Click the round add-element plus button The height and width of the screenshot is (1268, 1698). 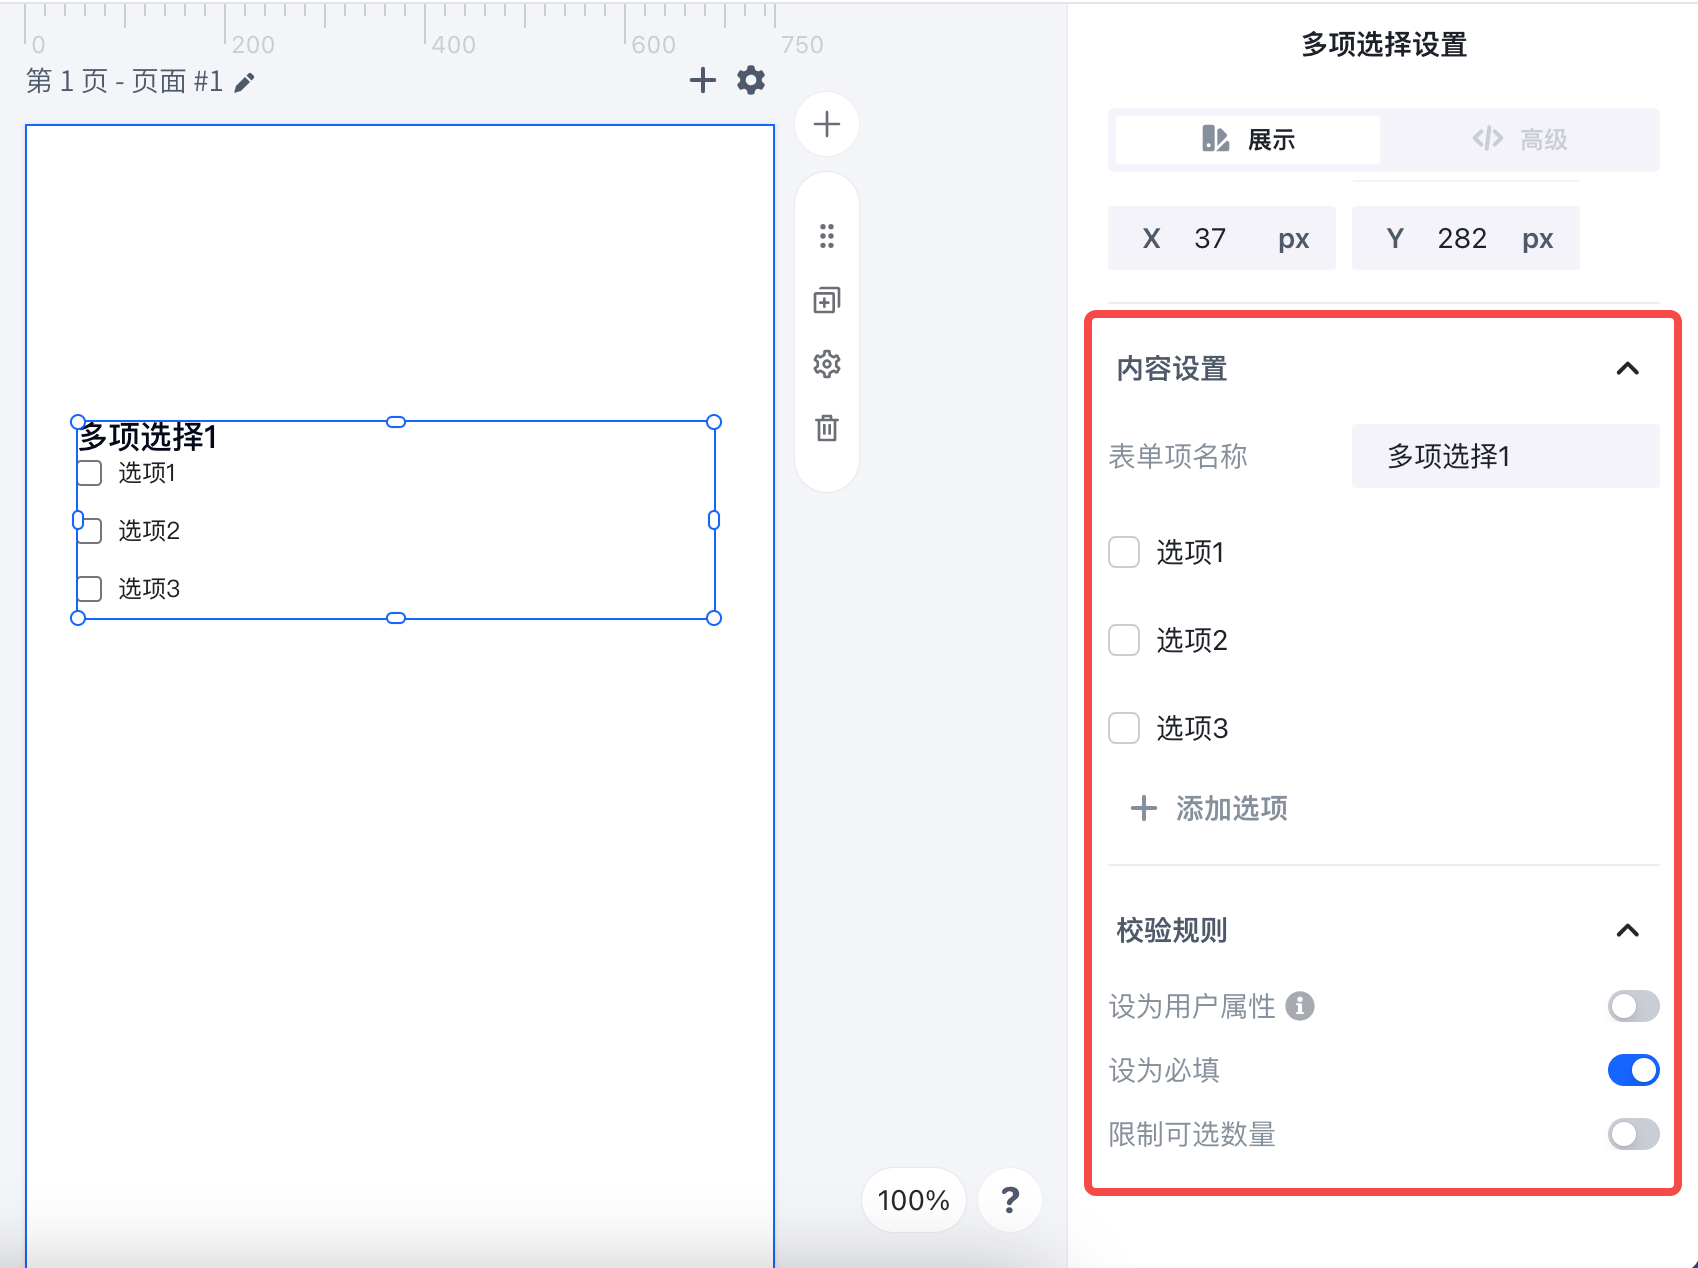tap(827, 124)
